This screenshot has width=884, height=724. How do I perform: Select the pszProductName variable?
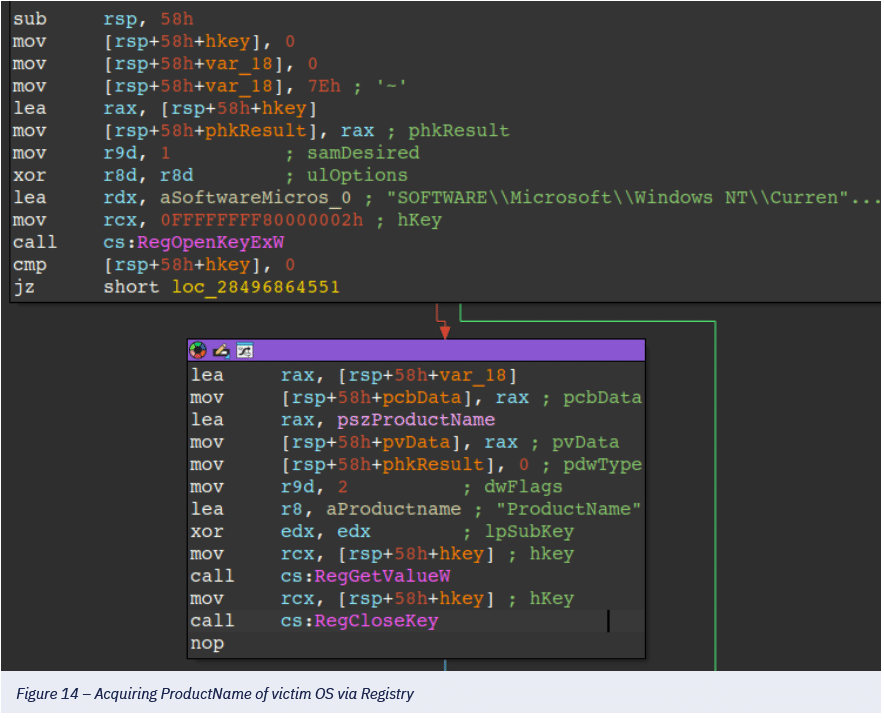click(x=388, y=420)
